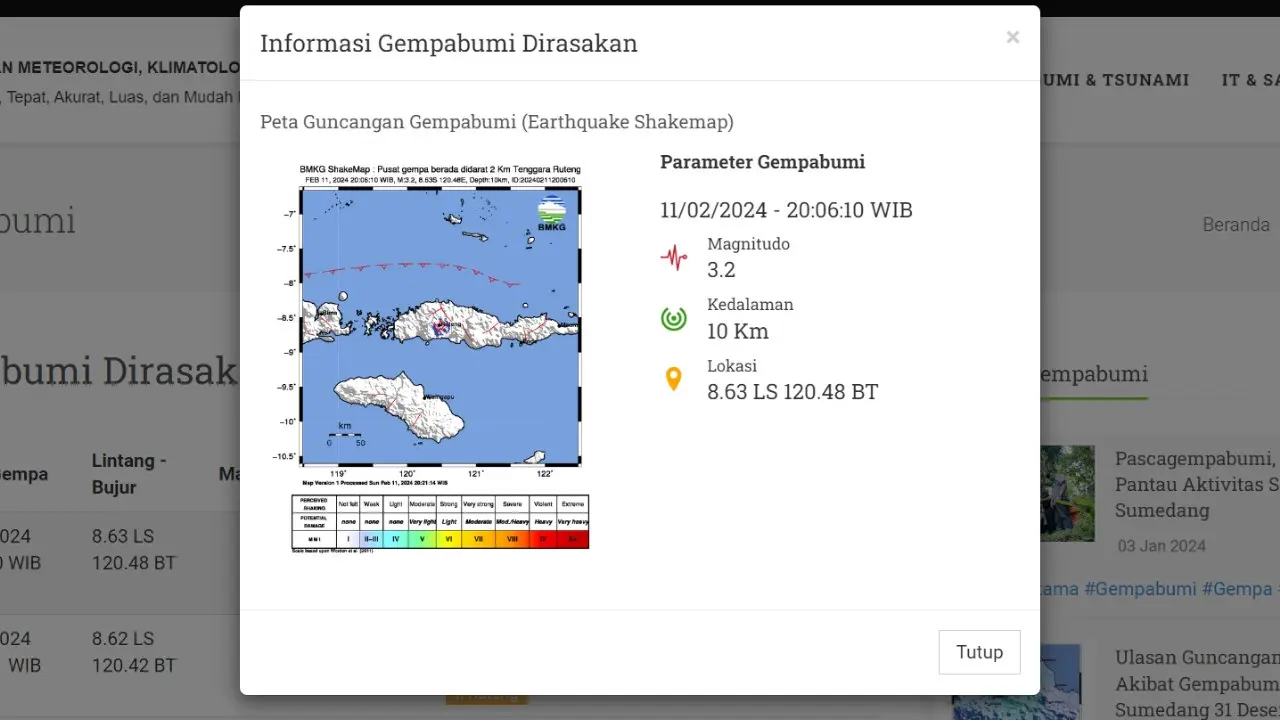Viewport: 1280px width, 720px height.
Task: Click the green Kedalaman depth icon
Action: tap(674, 318)
